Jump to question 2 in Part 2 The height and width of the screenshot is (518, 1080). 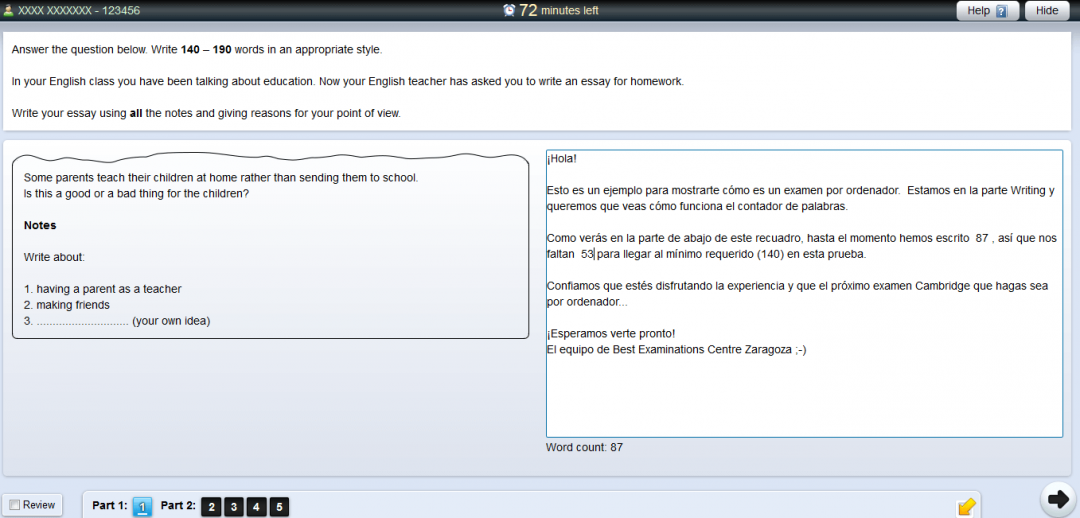click(211, 507)
